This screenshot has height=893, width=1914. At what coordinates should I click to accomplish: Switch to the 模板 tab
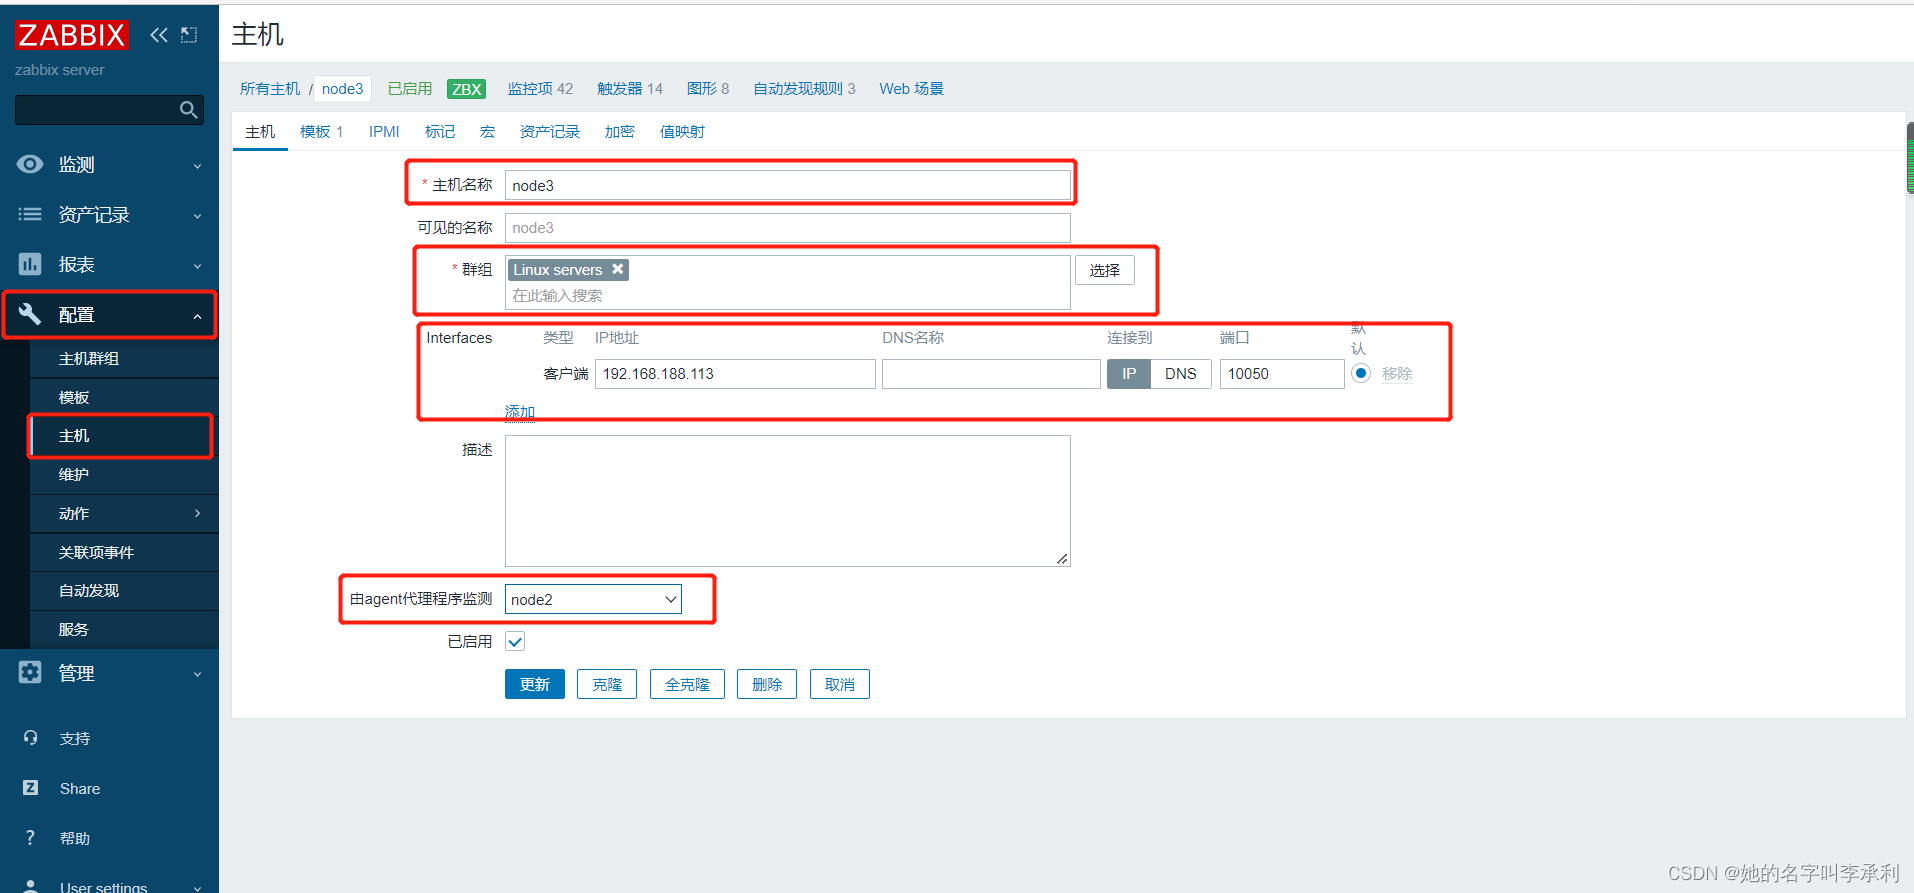[322, 132]
